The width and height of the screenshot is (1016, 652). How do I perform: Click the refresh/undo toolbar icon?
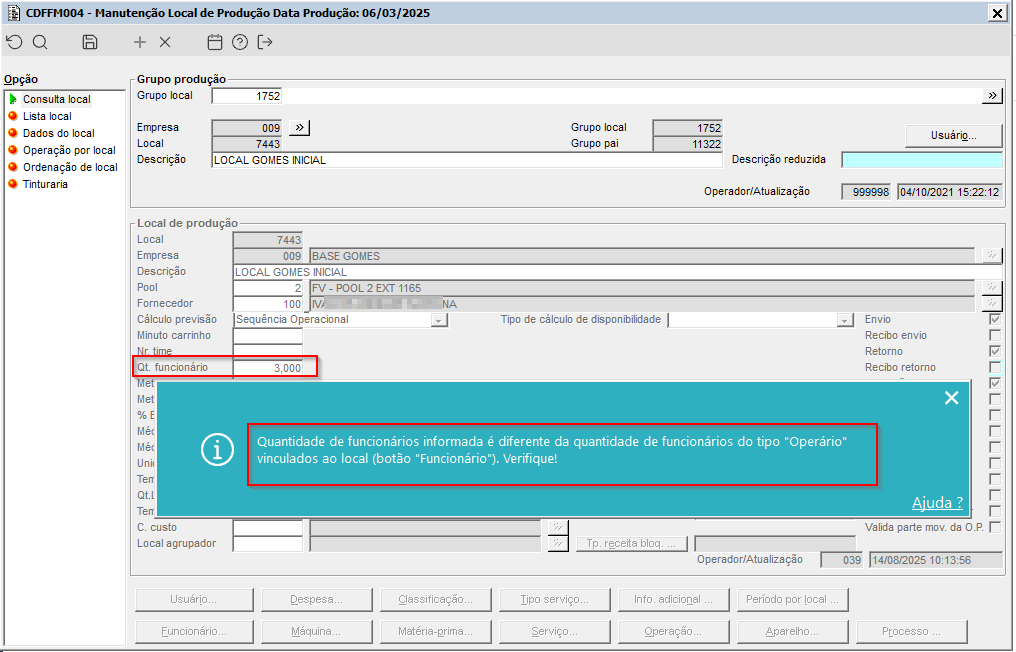click(14, 42)
